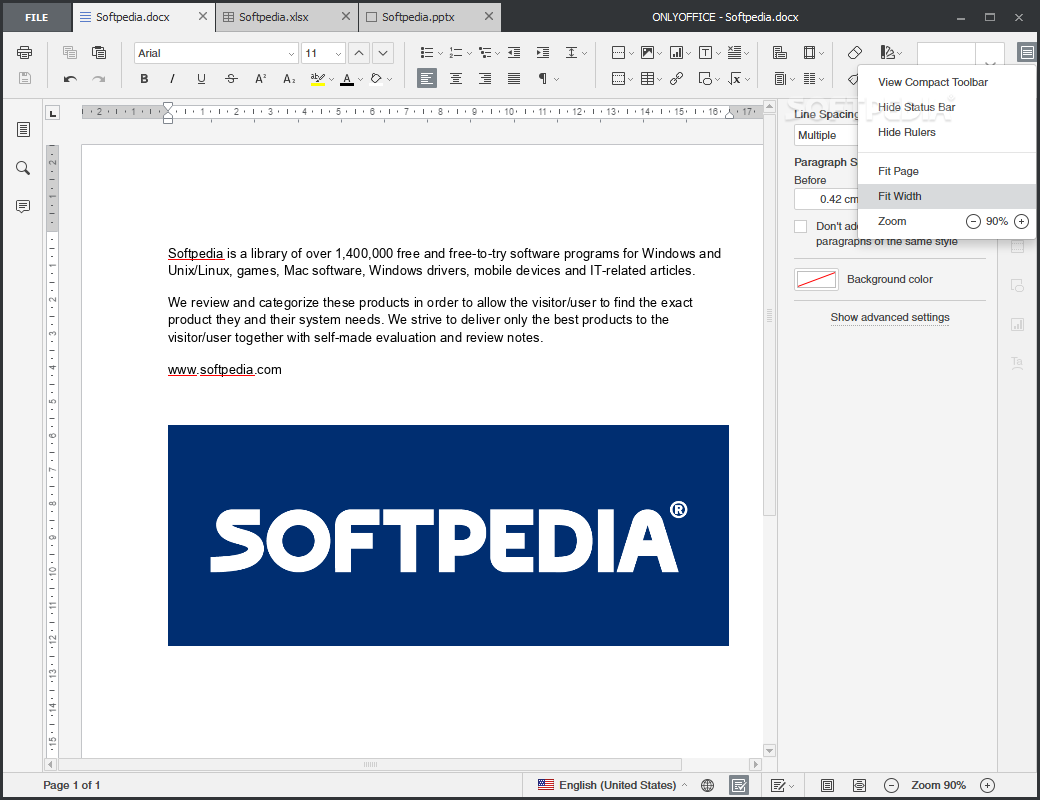Apply strikethrough formatting
The height and width of the screenshot is (800, 1040).
click(x=231, y=79)
